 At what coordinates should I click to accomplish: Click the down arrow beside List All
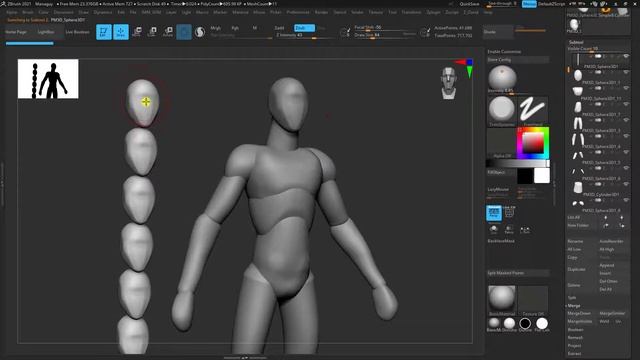[622, 218]
